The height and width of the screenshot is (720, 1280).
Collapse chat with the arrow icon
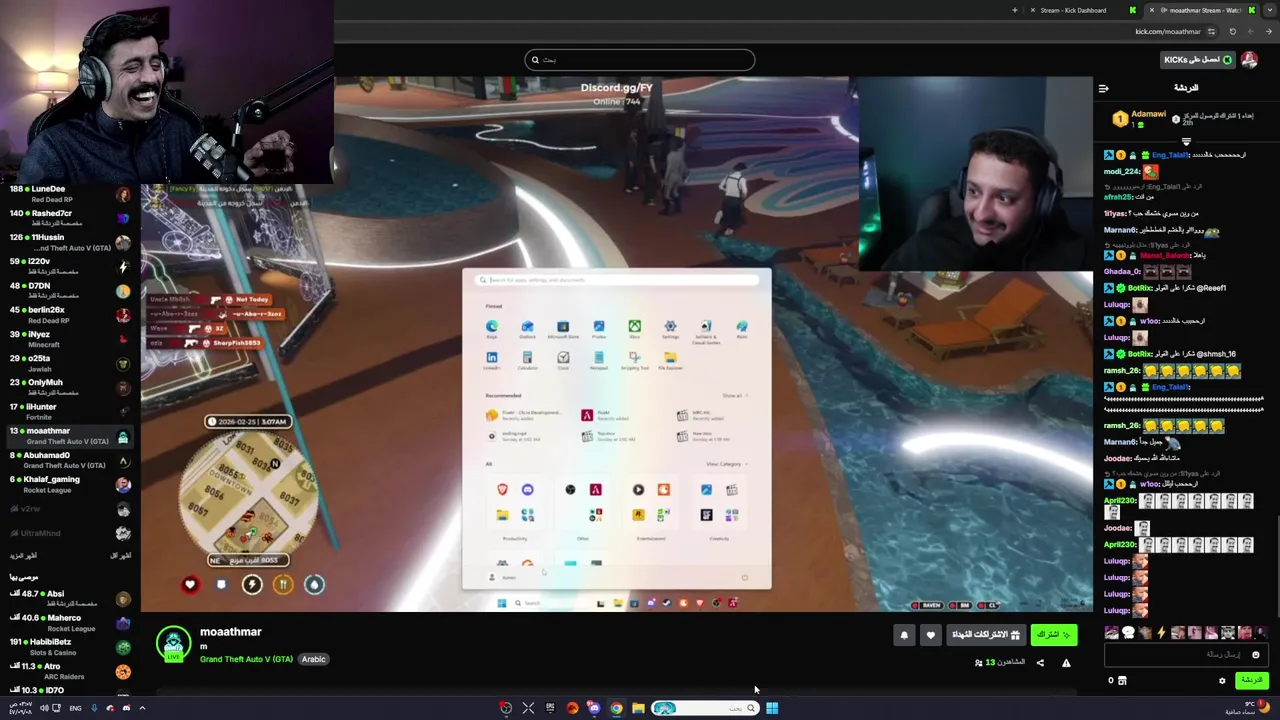[x=1104, y=88]
